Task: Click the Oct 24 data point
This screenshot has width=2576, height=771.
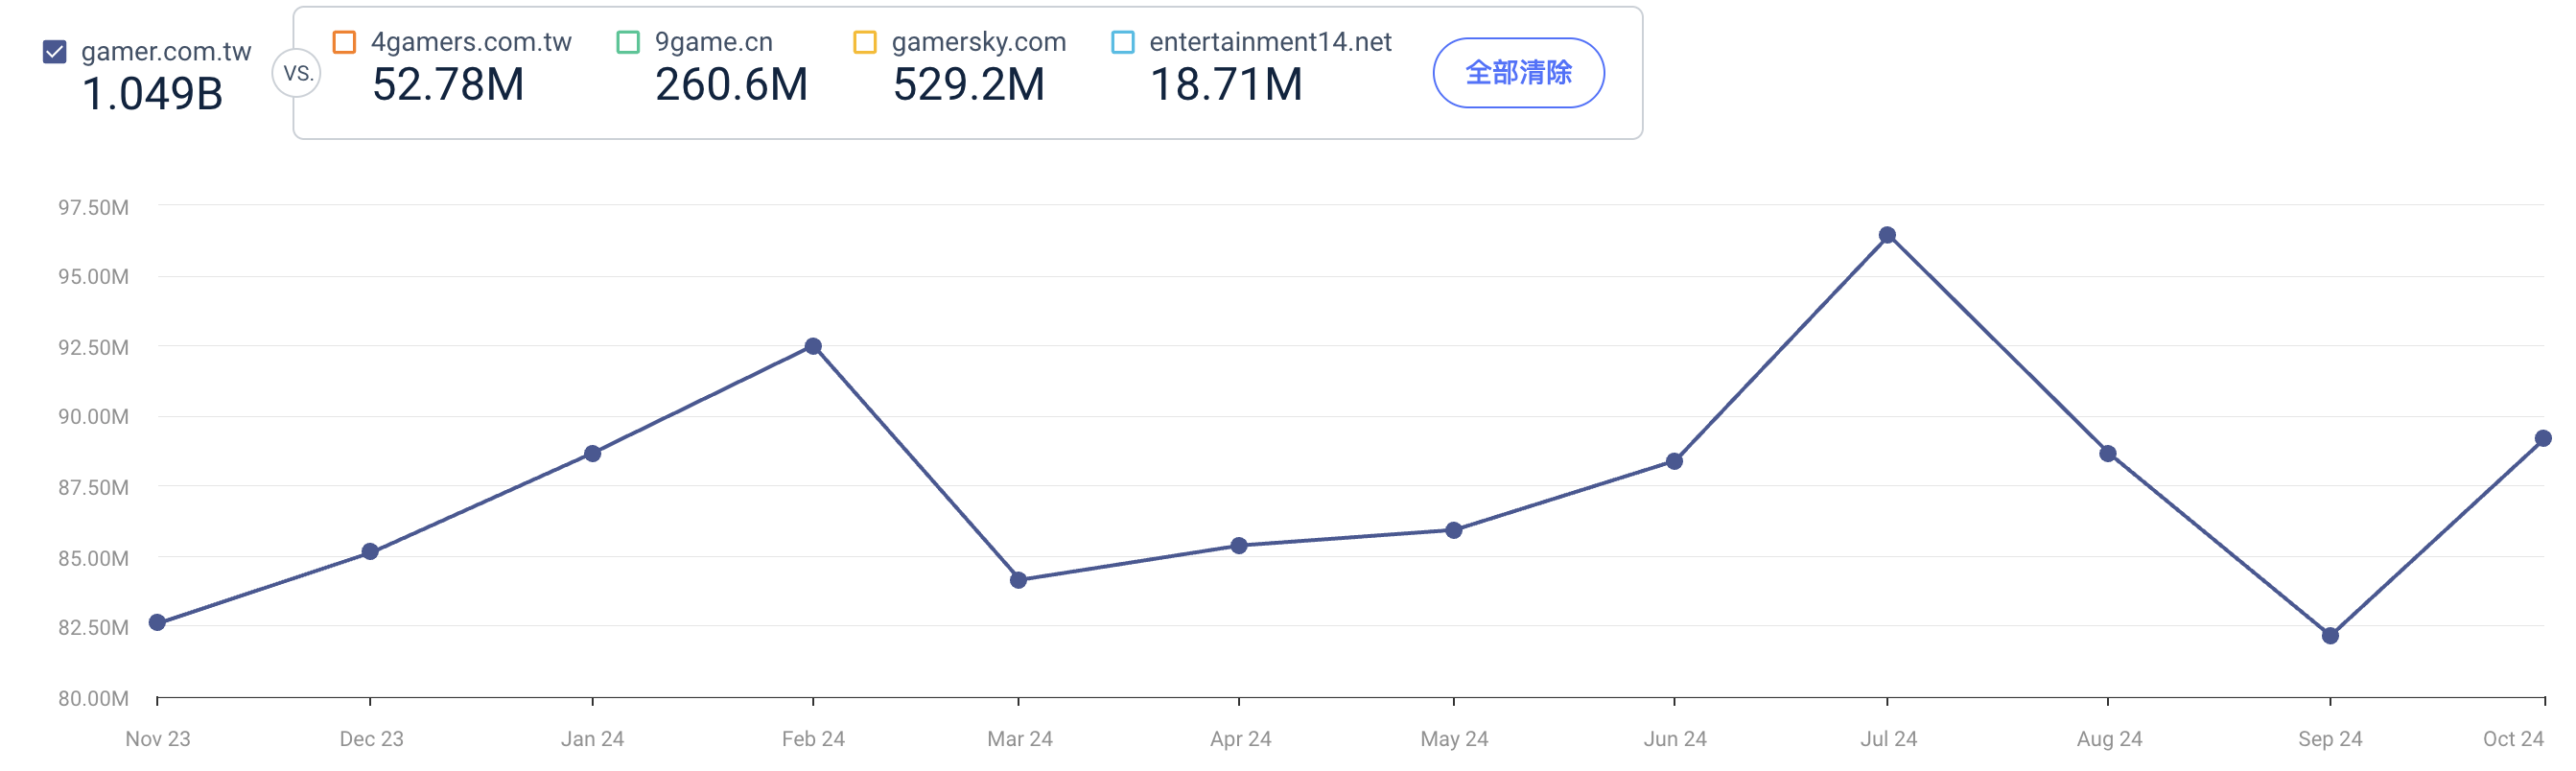Action: click(x=2543, y=438)
